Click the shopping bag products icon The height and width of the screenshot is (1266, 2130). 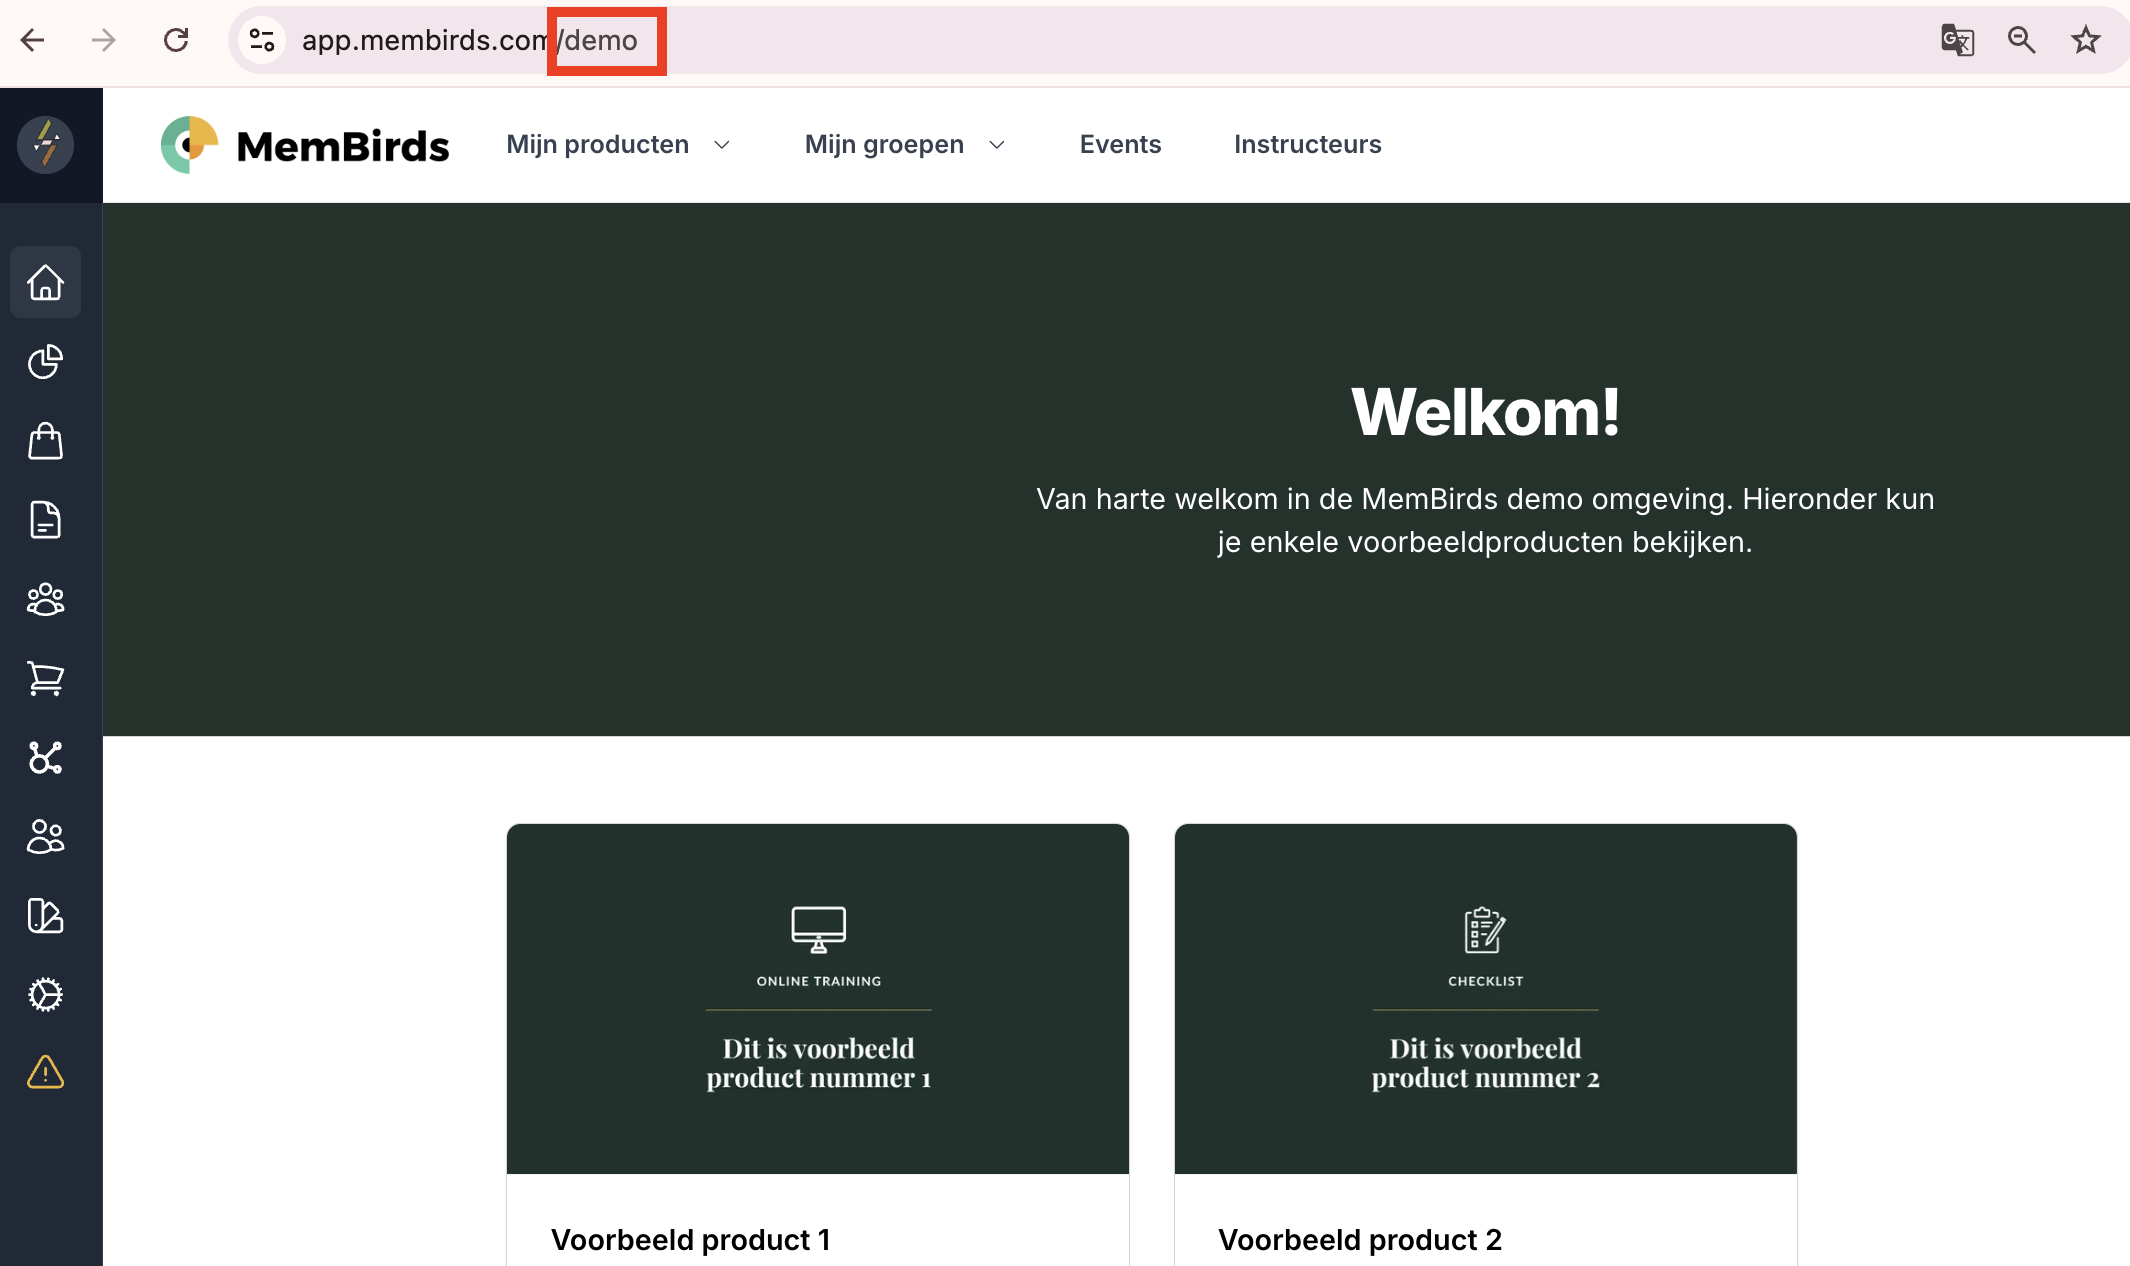[x=45, y=441]
